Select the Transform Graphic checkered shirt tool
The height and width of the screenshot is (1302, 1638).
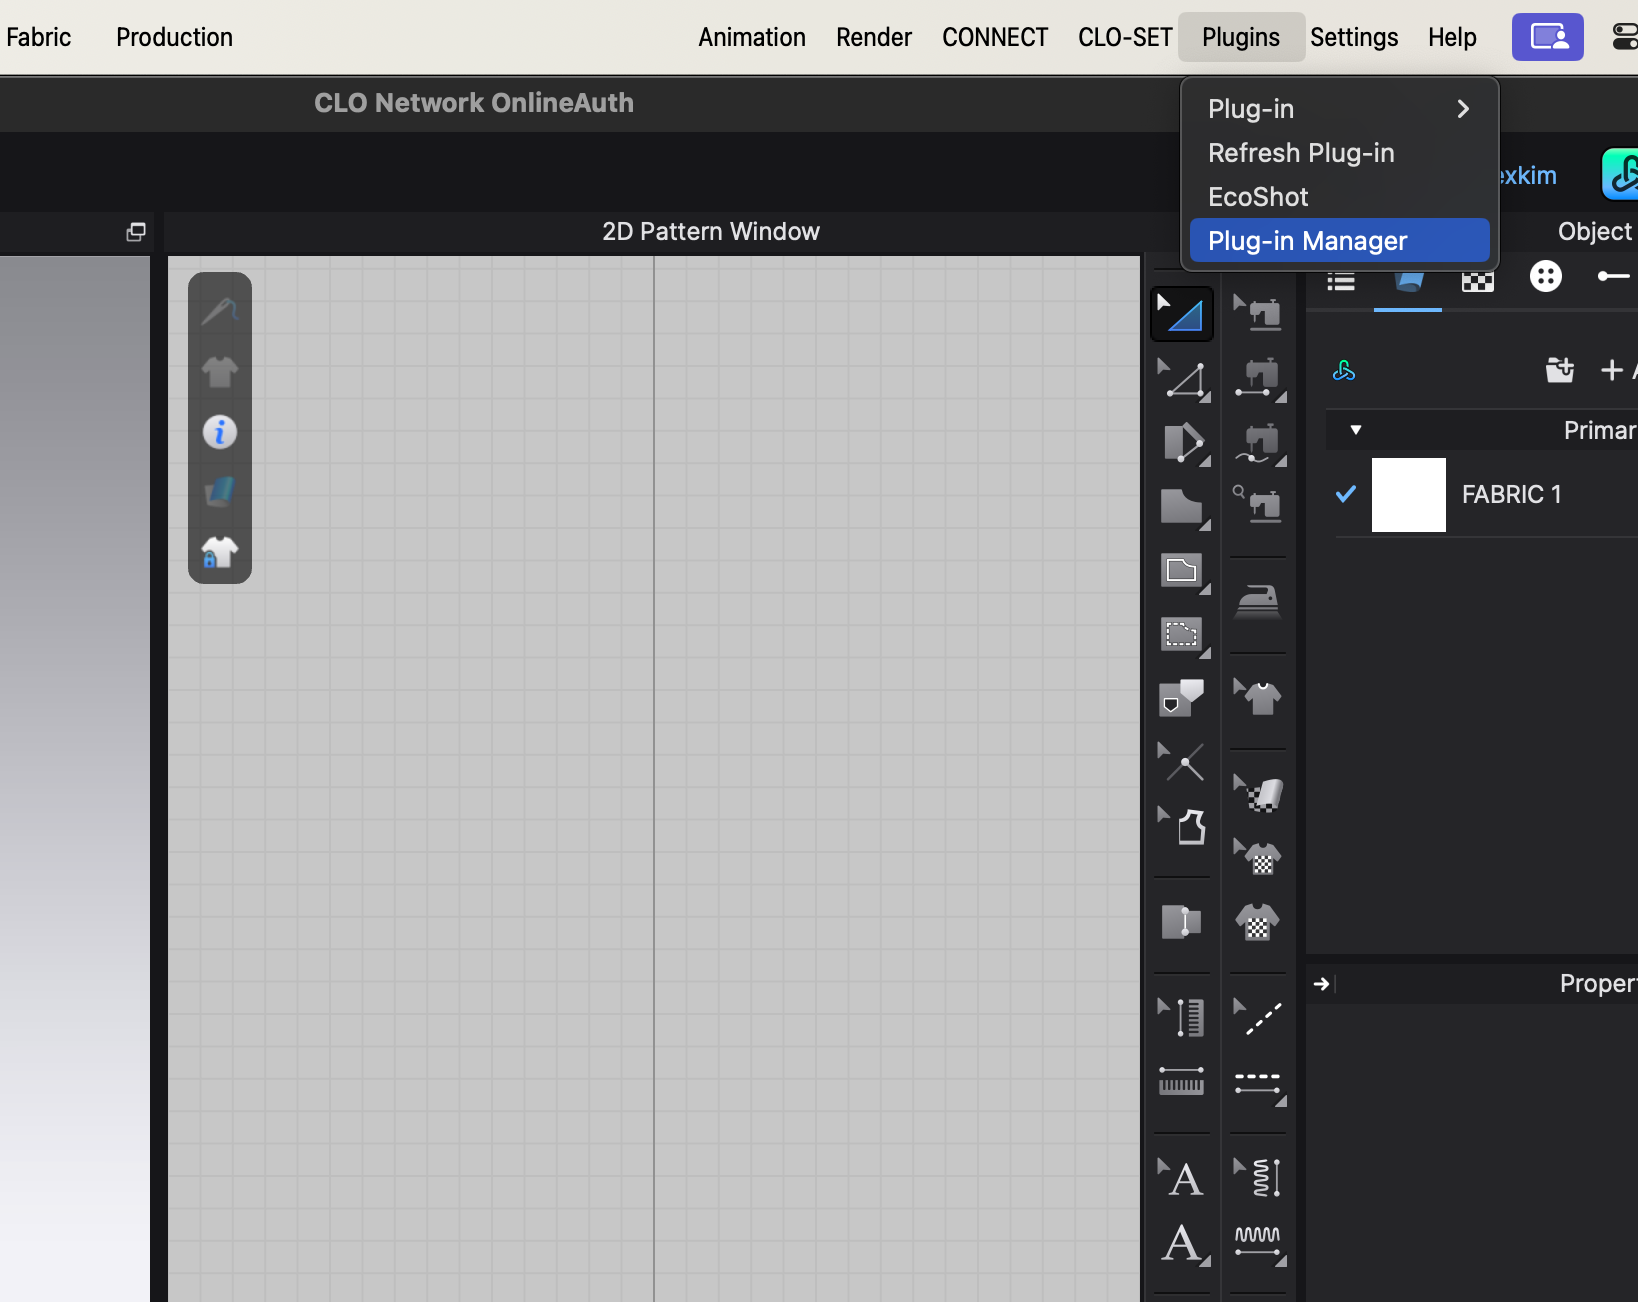point(1258,857)
